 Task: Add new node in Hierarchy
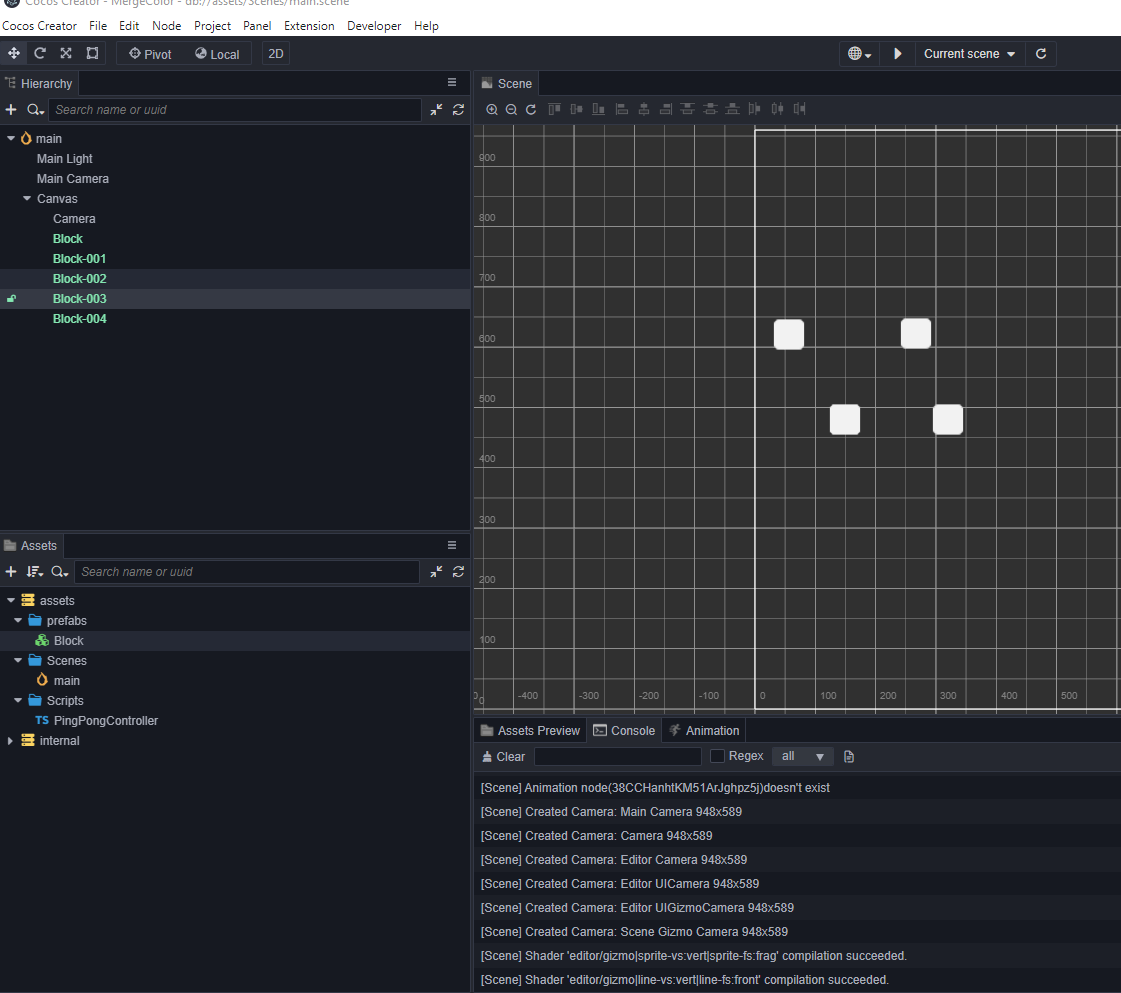(11, 110)
